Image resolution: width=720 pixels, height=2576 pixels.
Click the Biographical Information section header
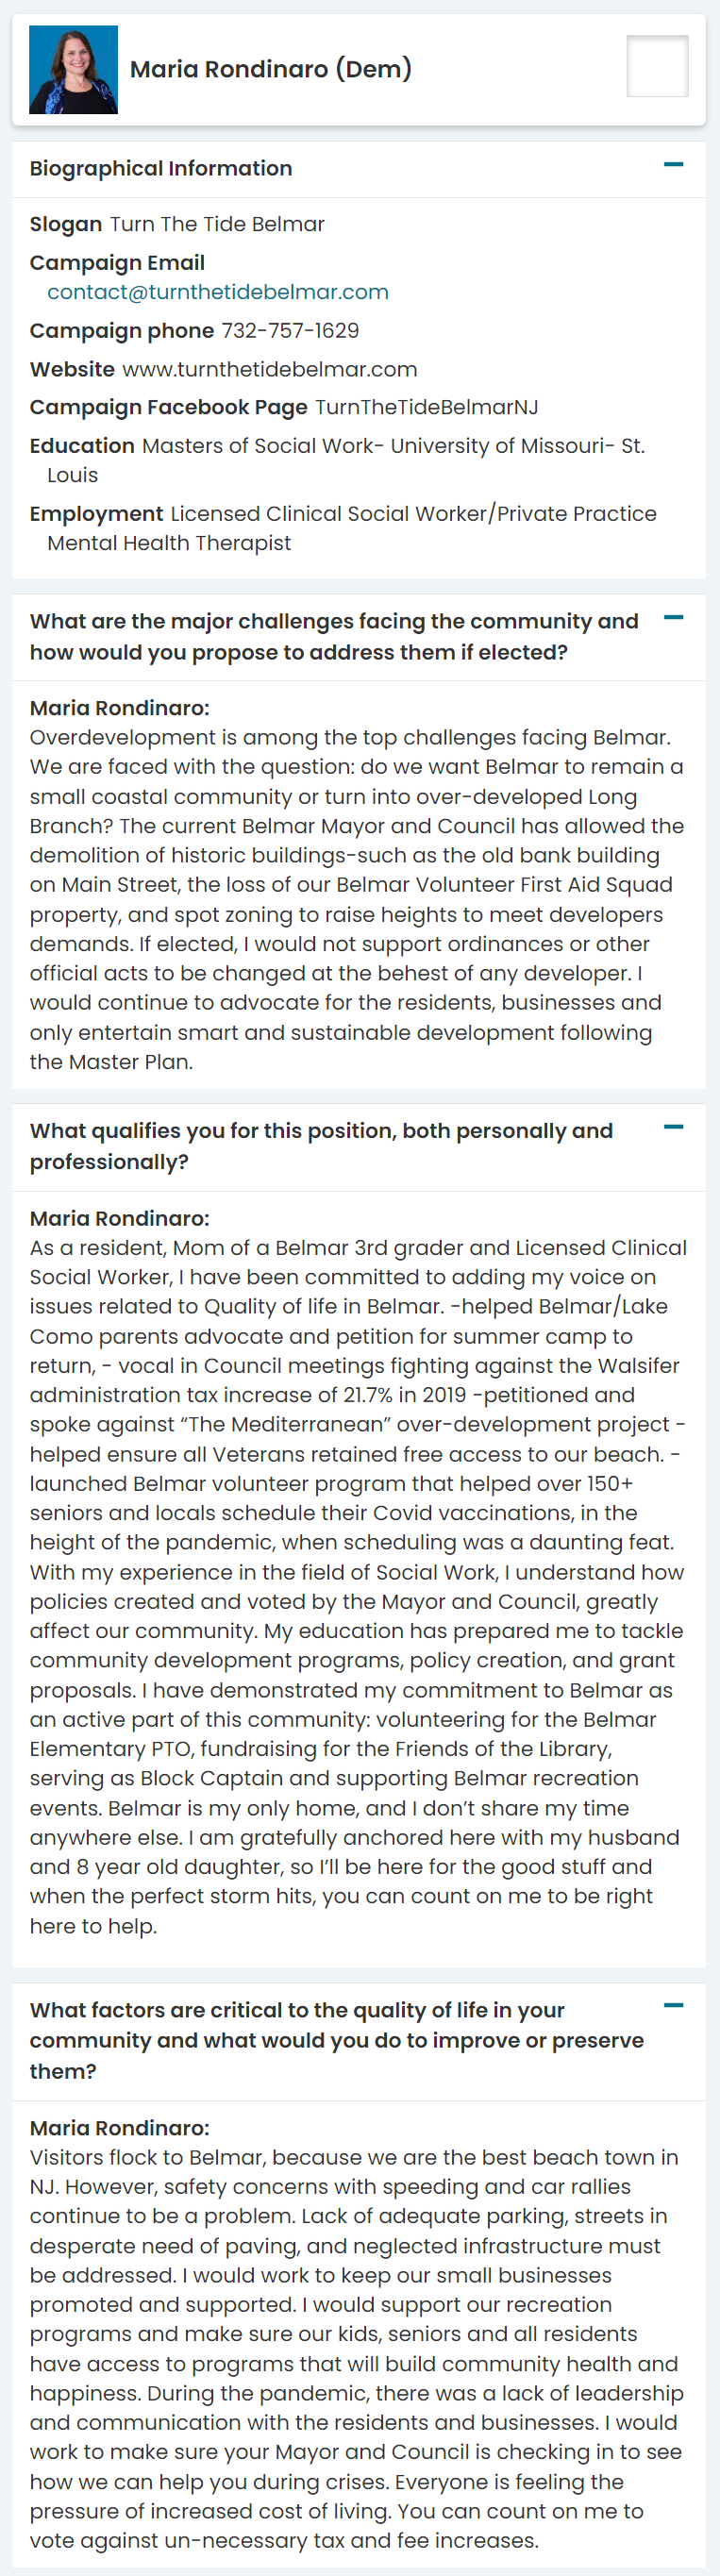tap(161, 168)
